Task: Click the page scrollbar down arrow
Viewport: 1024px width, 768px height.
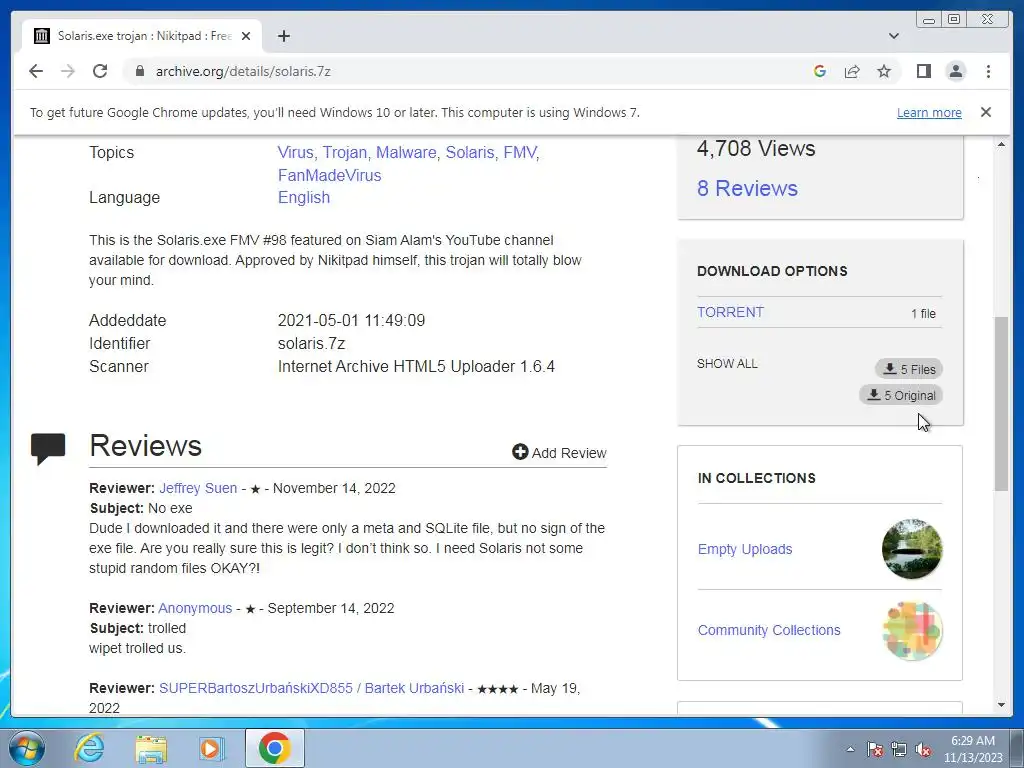Action: 1001,705
